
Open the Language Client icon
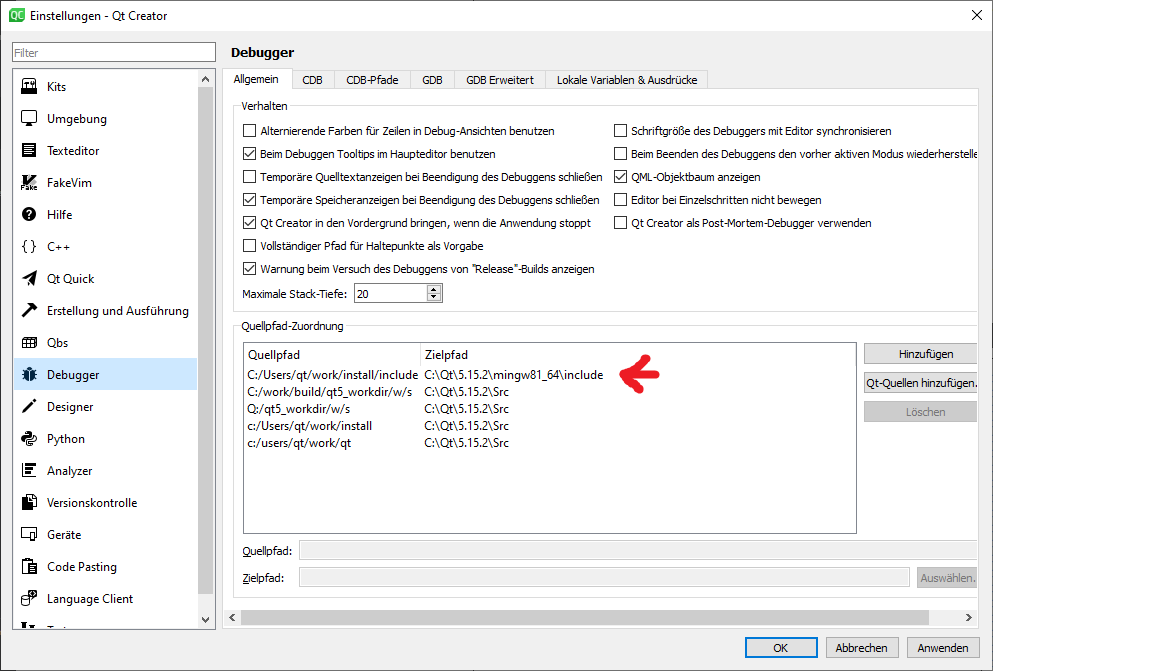(x=29, y=598)
